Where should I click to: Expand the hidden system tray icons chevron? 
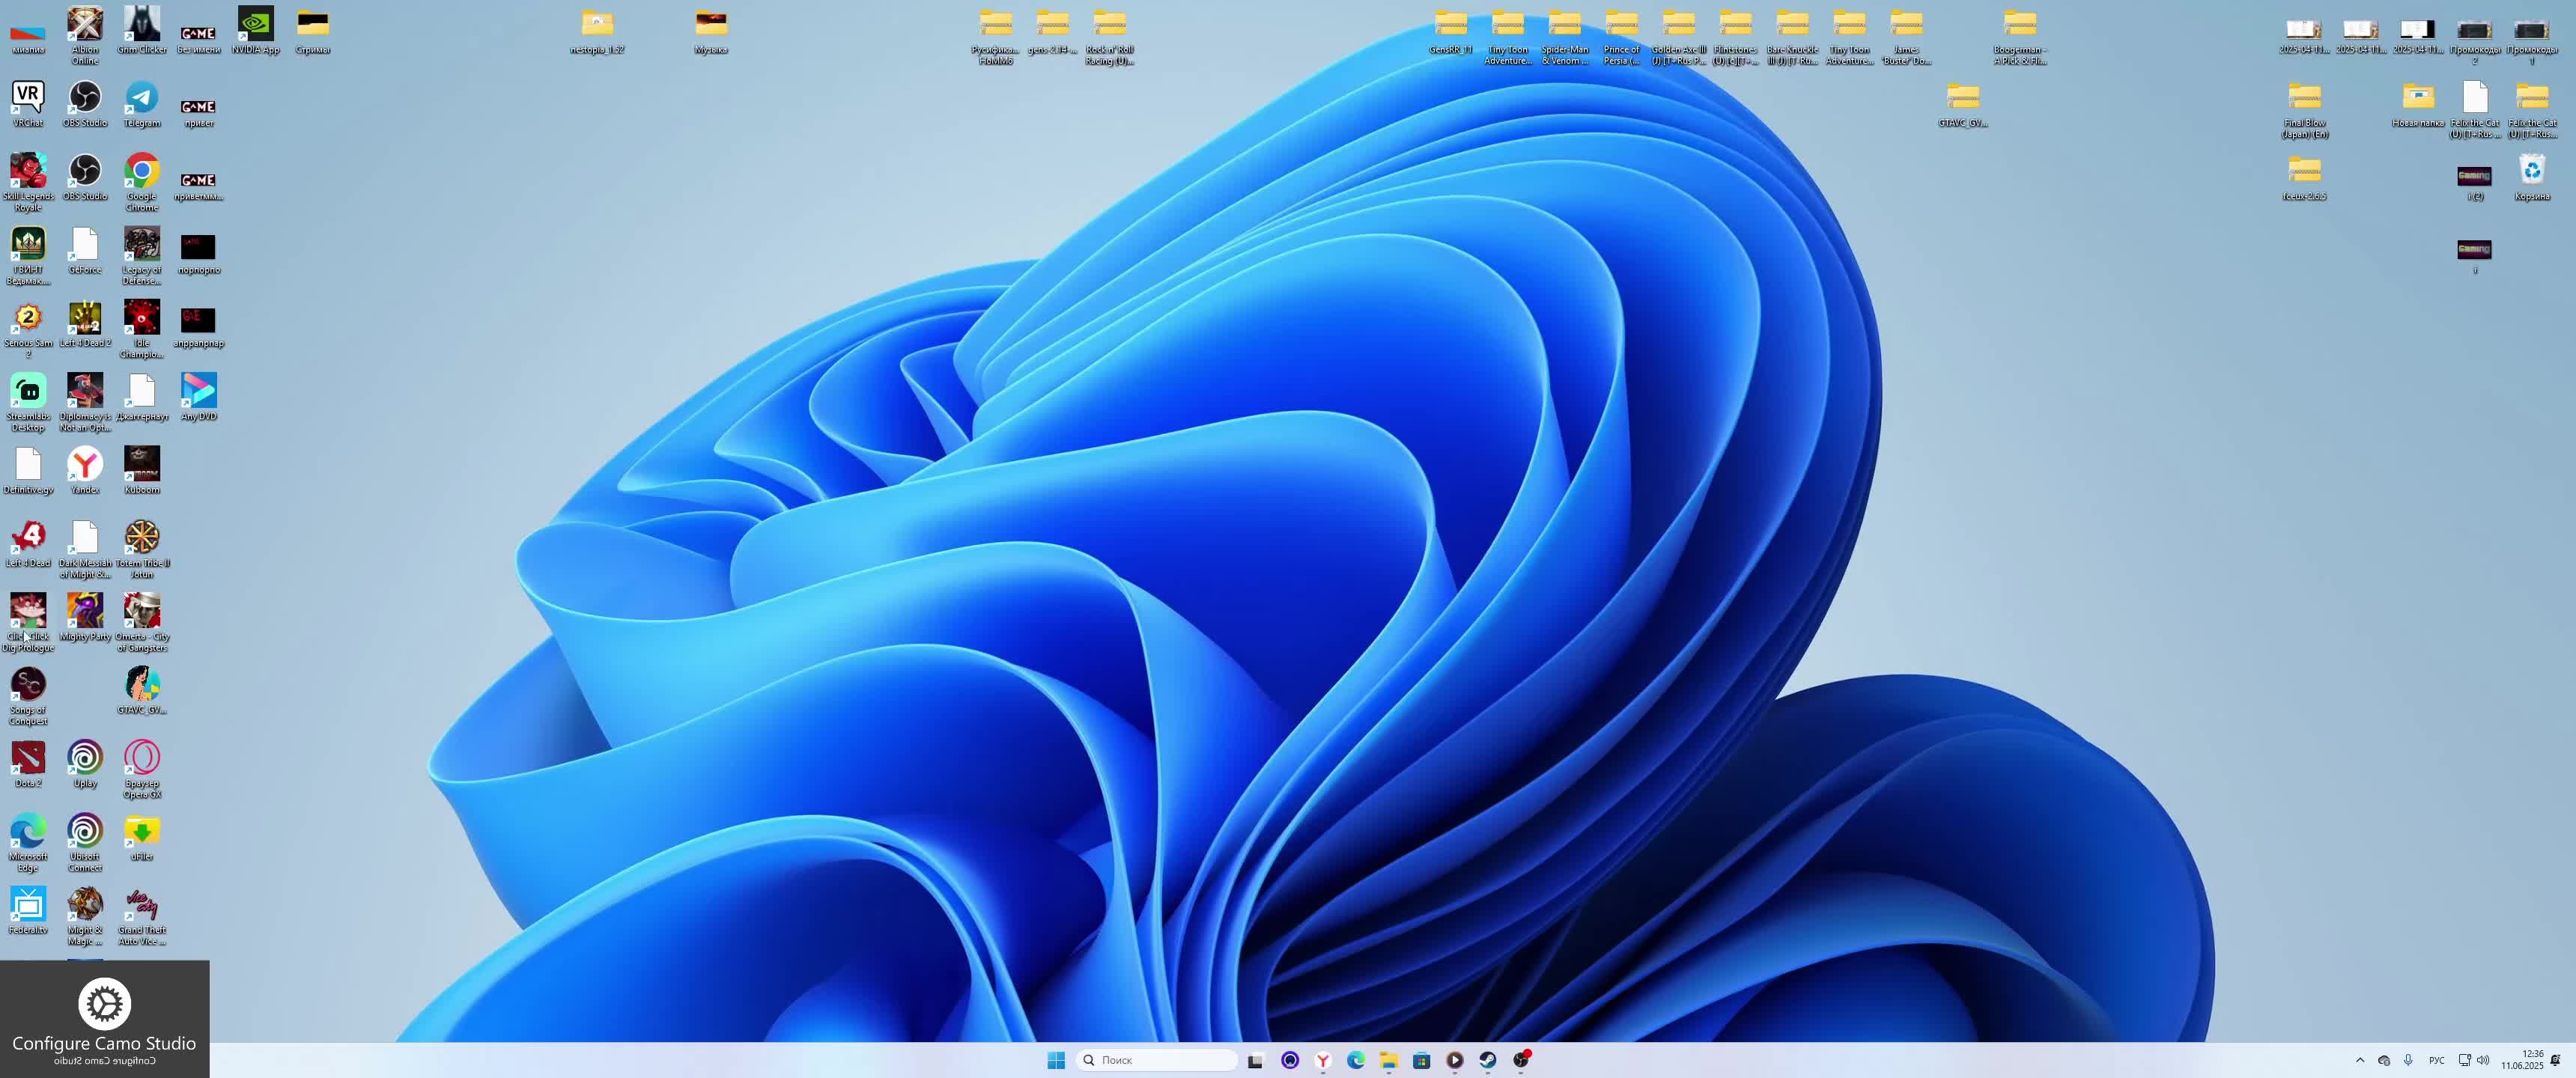2360,1060
